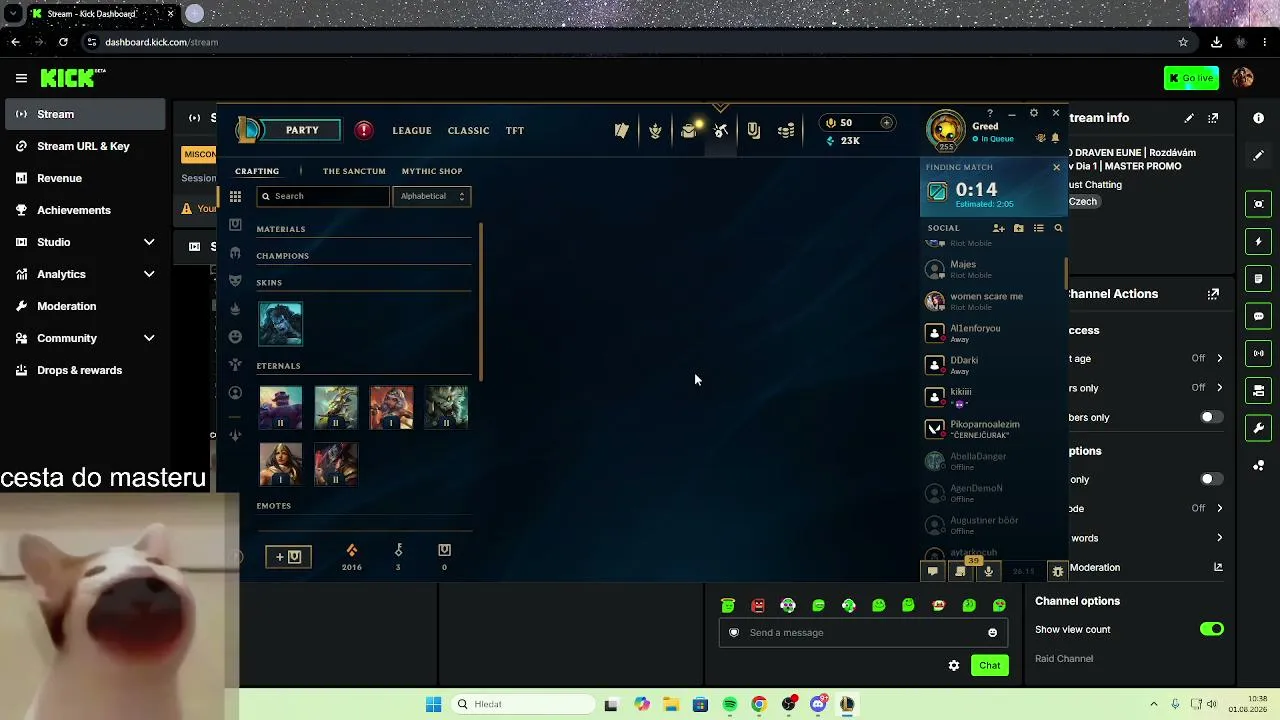
Task: Open the Kick hamburger menu
Action: point(21,78)
